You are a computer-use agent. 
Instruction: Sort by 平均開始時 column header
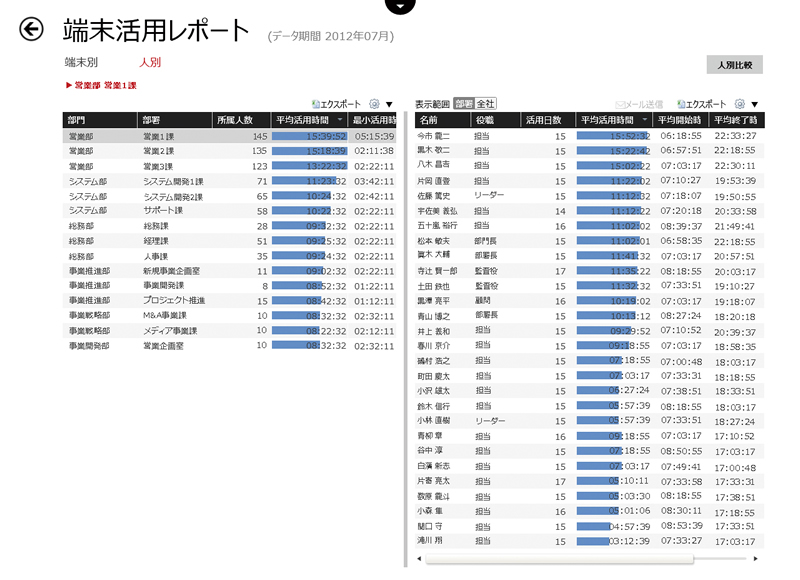681,120
